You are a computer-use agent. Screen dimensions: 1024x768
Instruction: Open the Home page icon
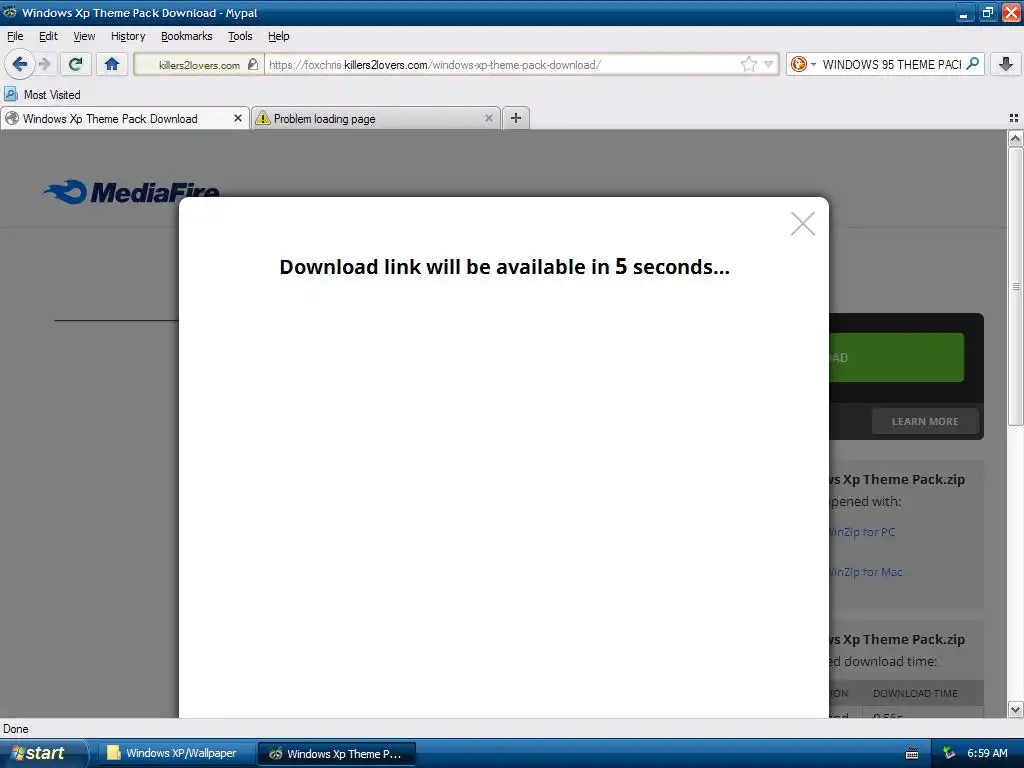[112, 64]
